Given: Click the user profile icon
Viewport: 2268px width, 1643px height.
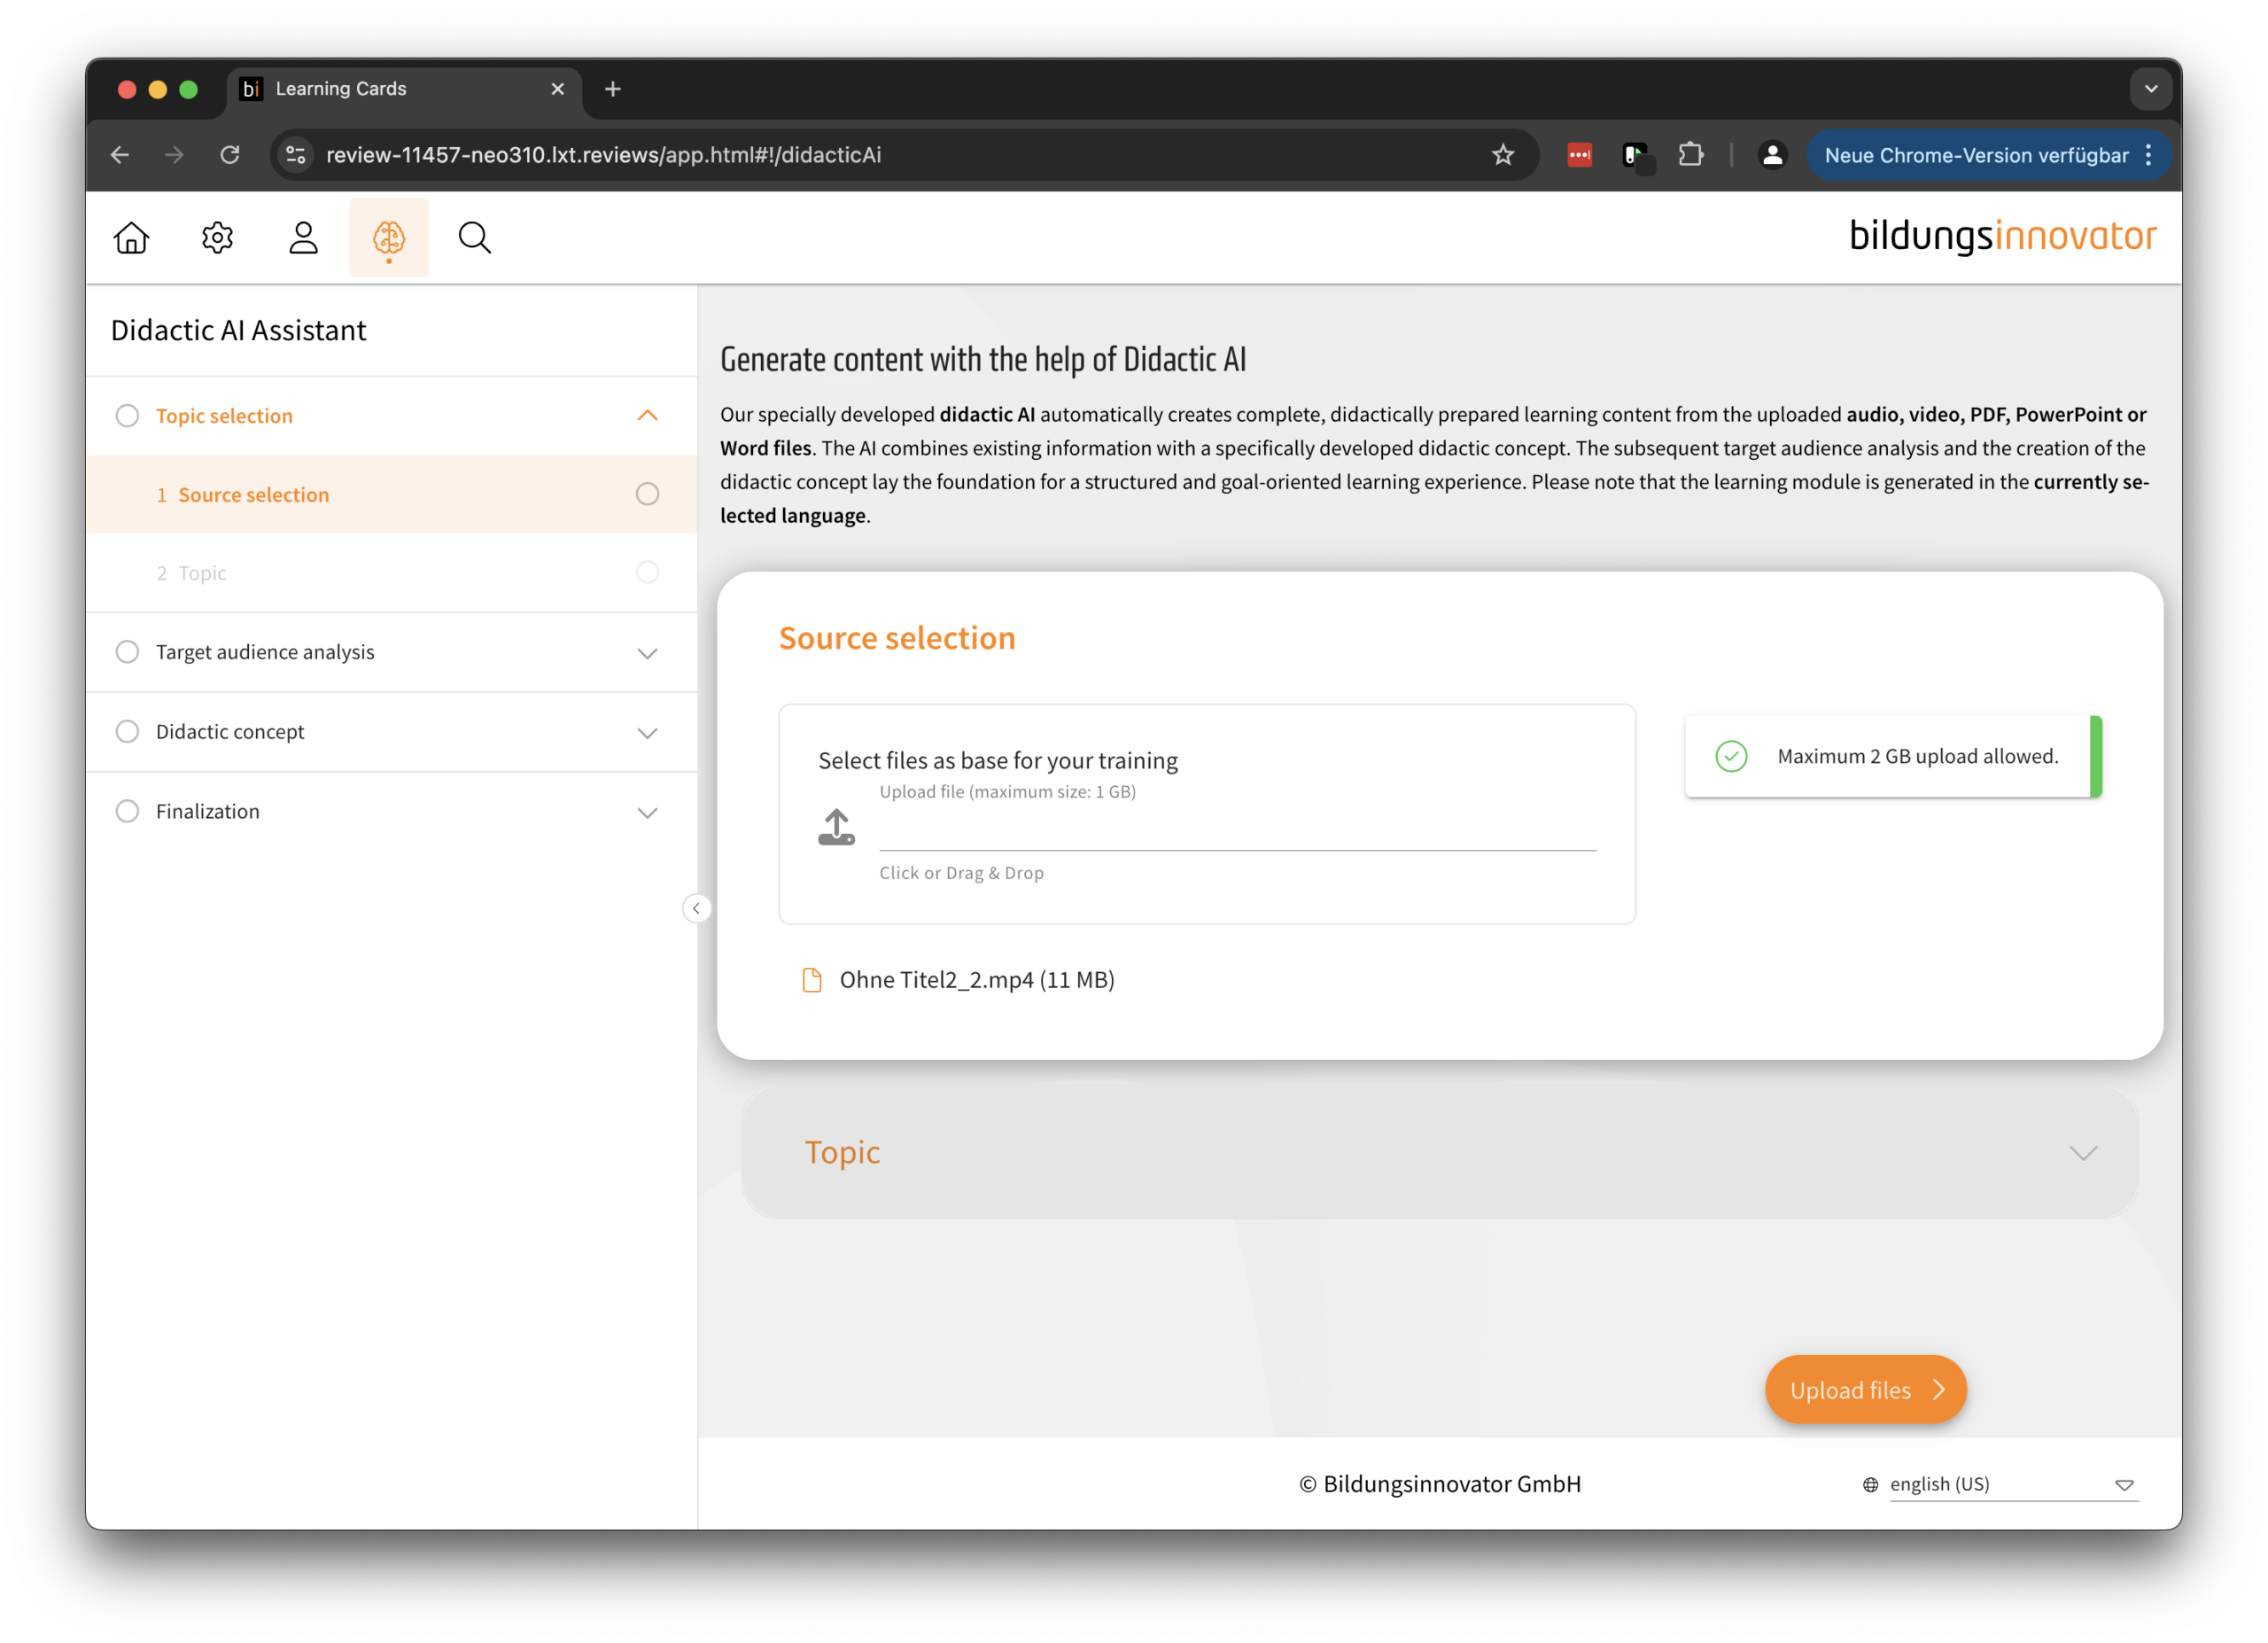Looking at the screenshot, I should point(303,237).
